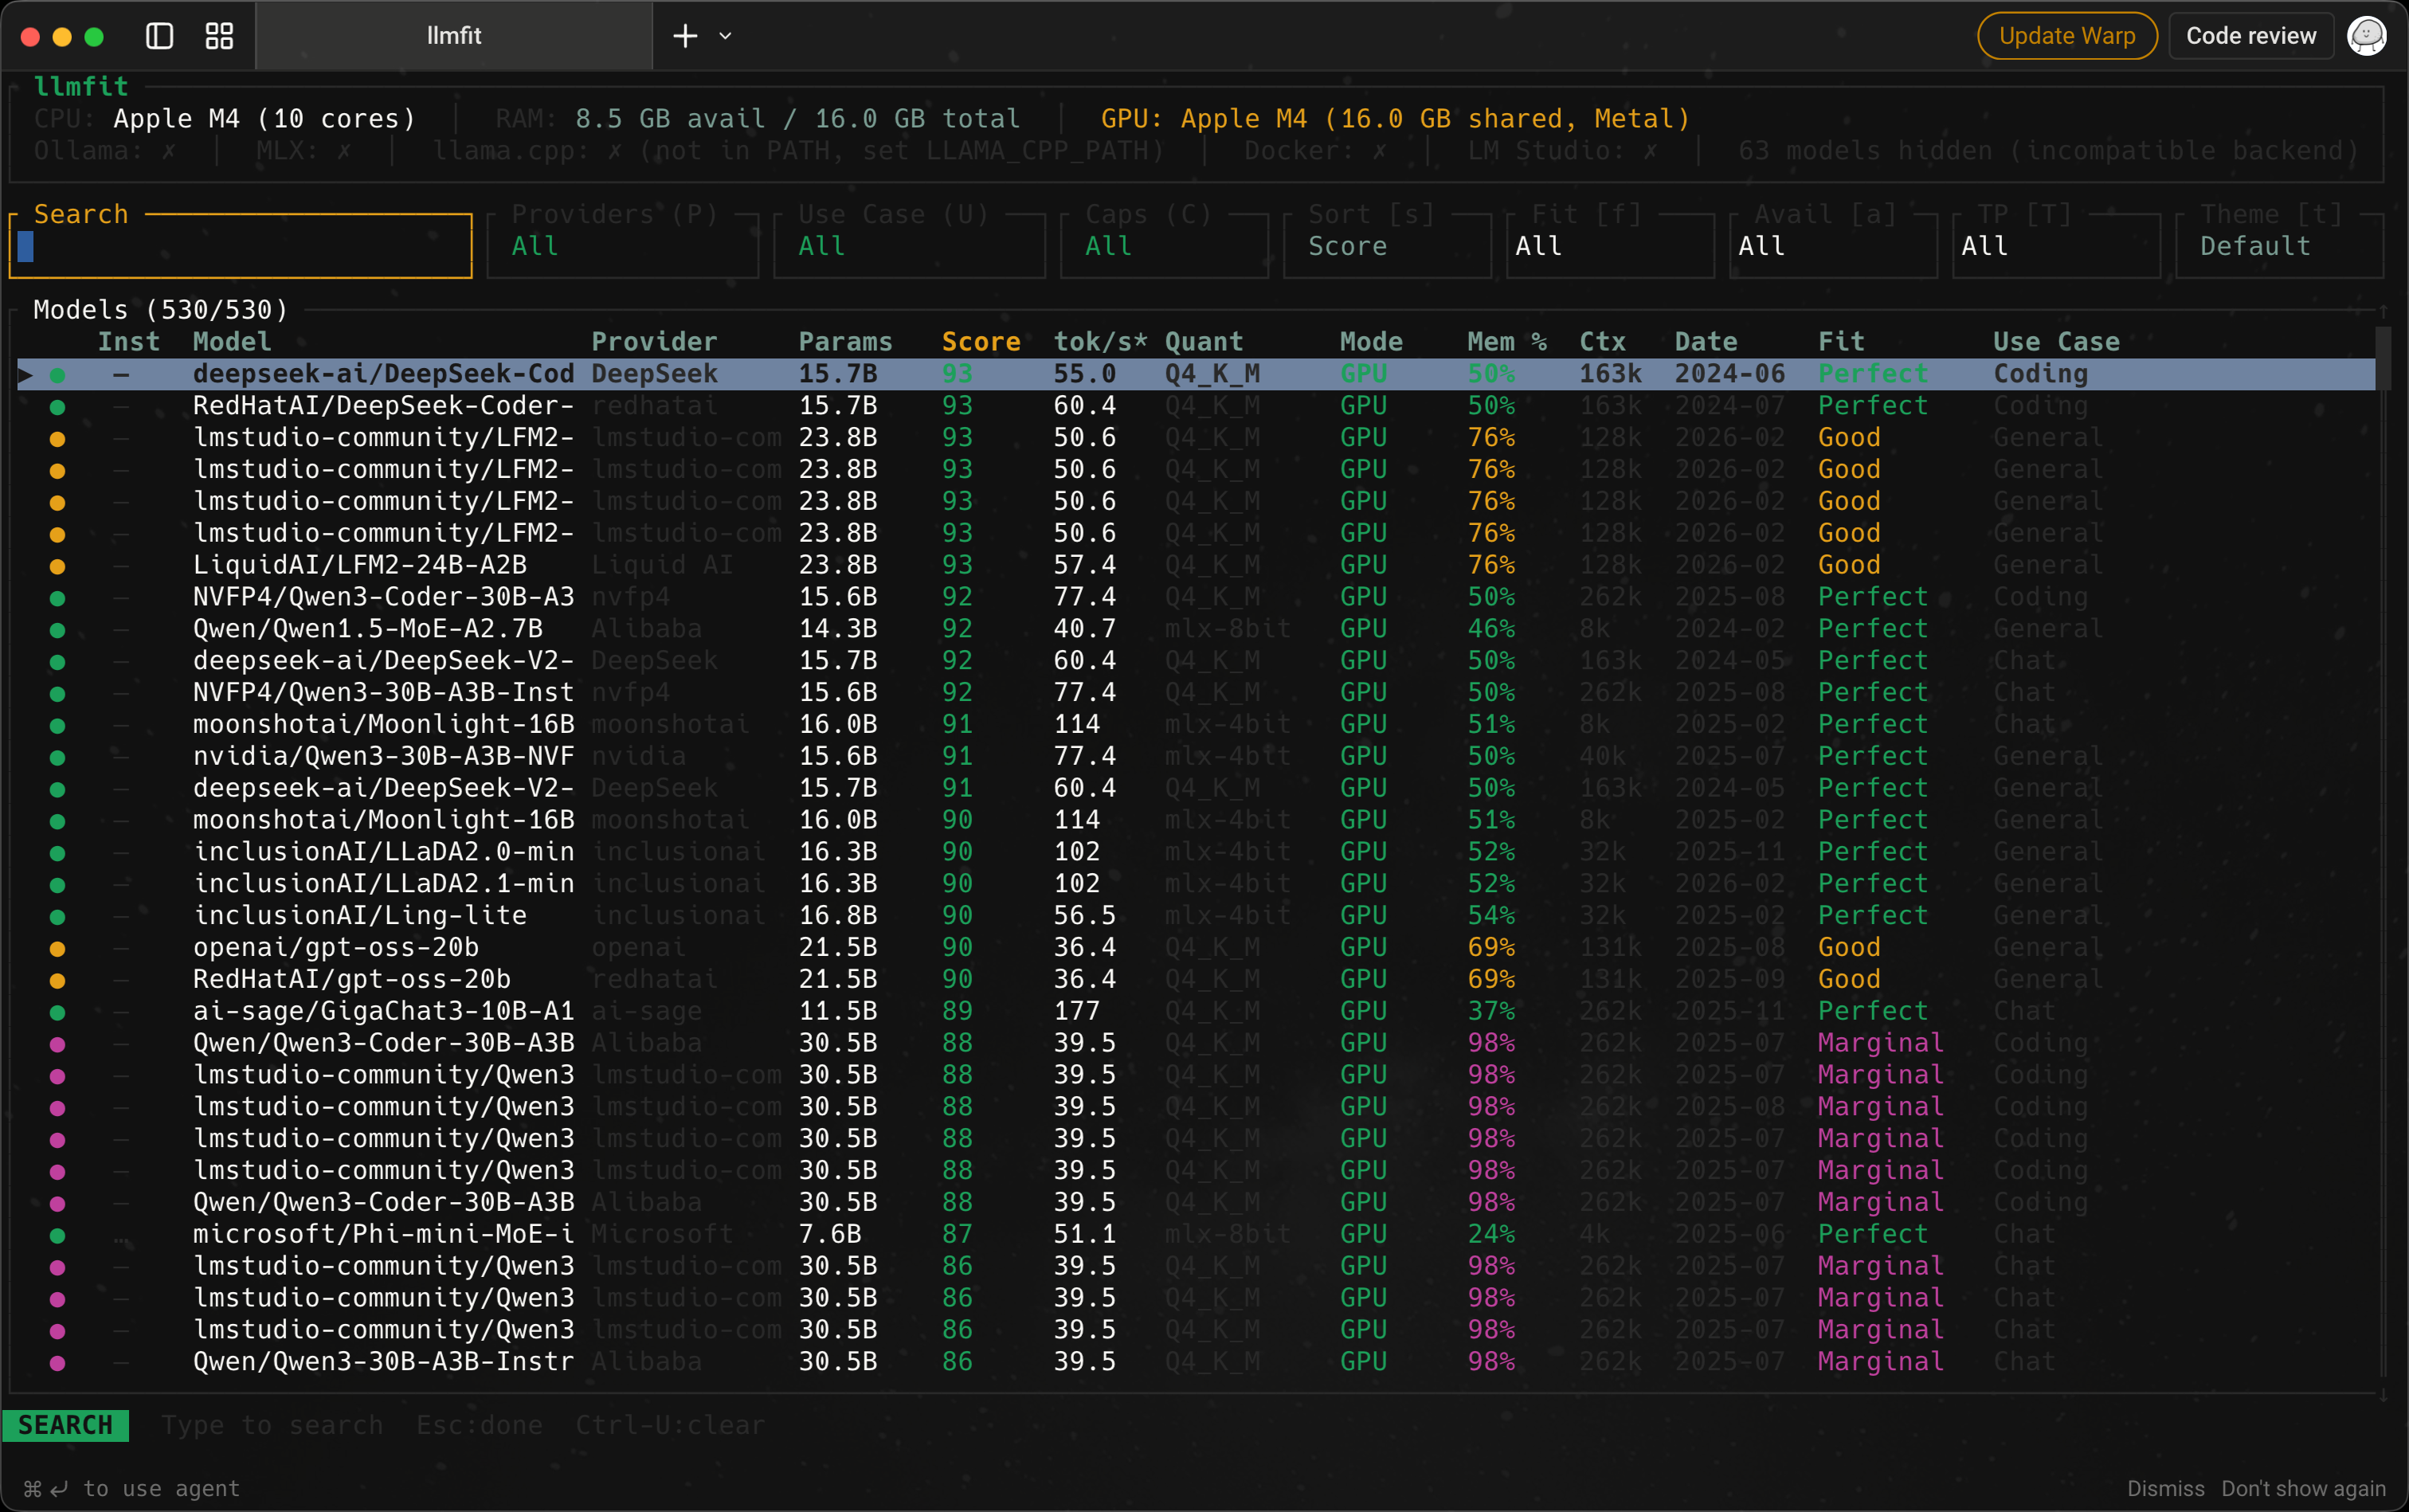
Task: Add a new tab with plus icon
Action: point(685,36)
